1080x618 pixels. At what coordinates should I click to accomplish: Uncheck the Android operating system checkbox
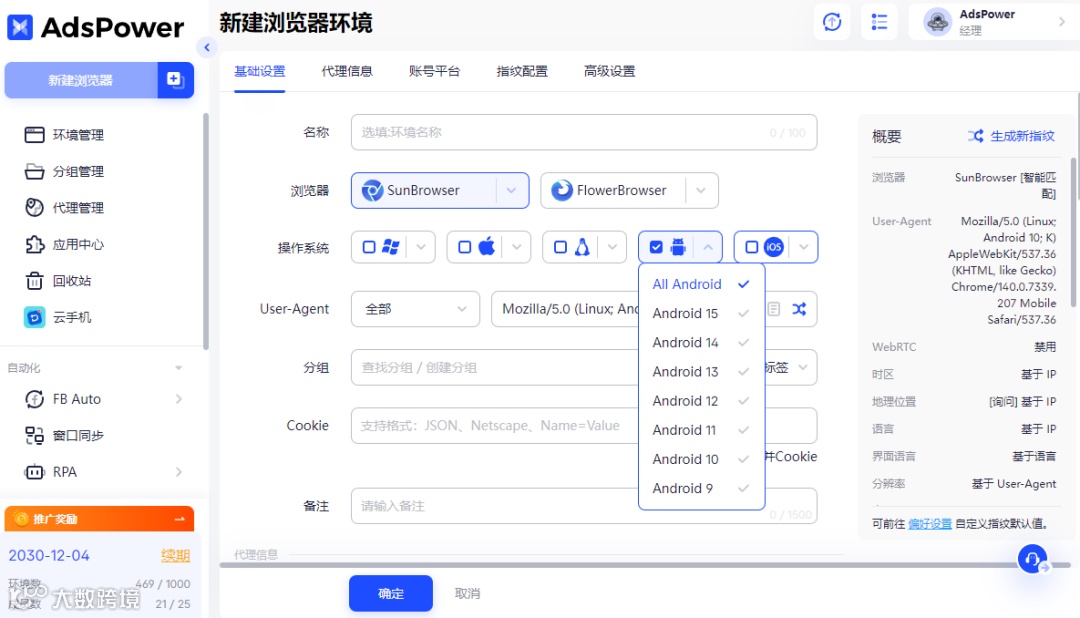656,247
